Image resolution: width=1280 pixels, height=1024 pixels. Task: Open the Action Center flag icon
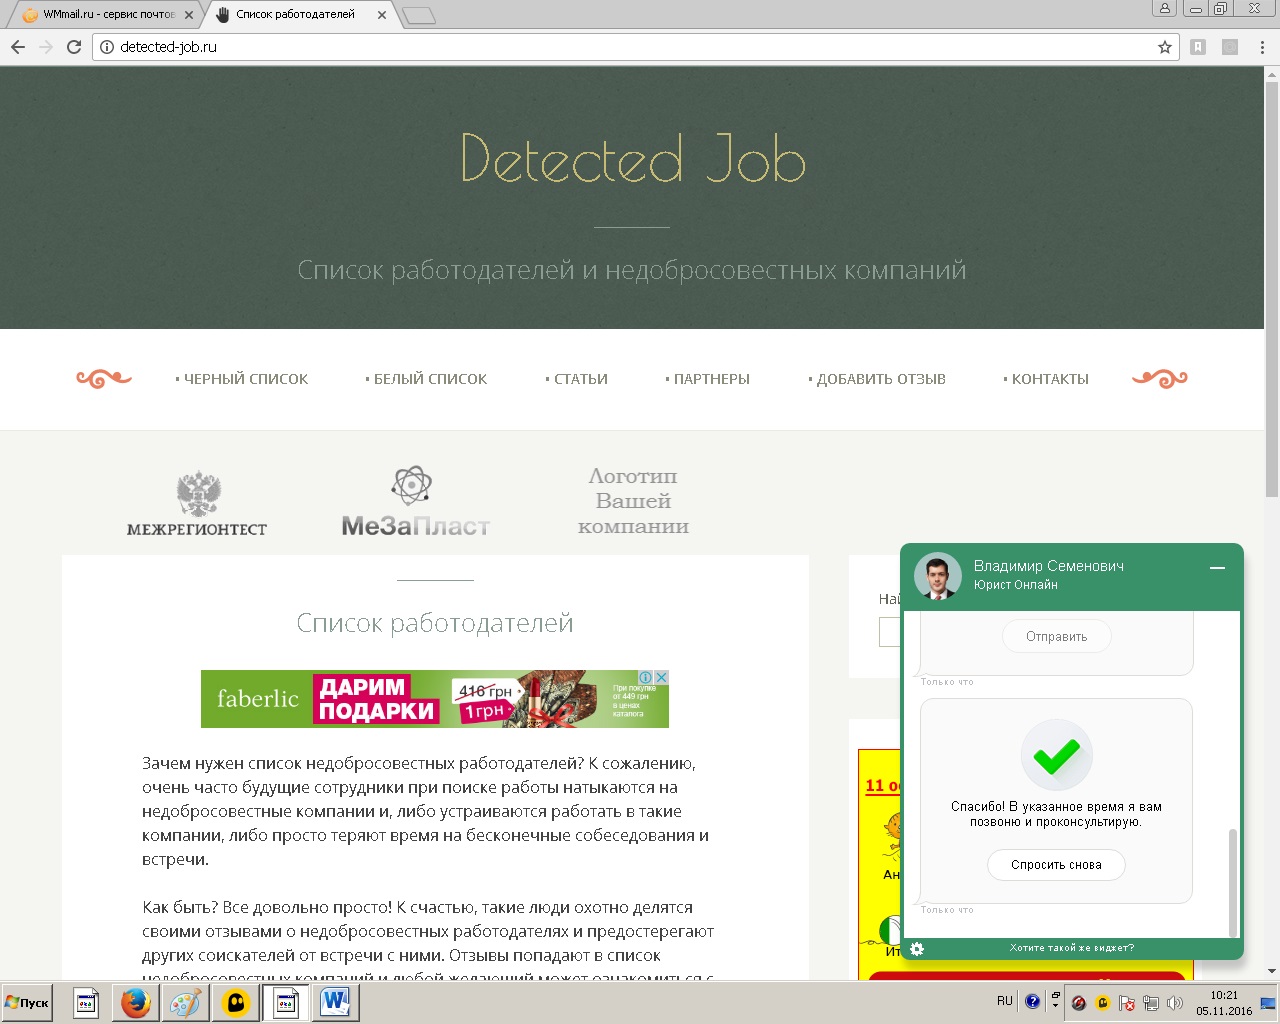[x=1127, y=1003]
